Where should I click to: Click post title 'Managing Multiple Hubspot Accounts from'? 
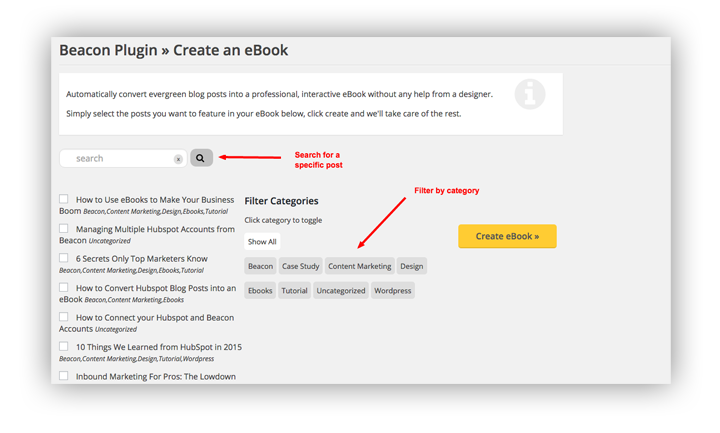coord(155,229)
